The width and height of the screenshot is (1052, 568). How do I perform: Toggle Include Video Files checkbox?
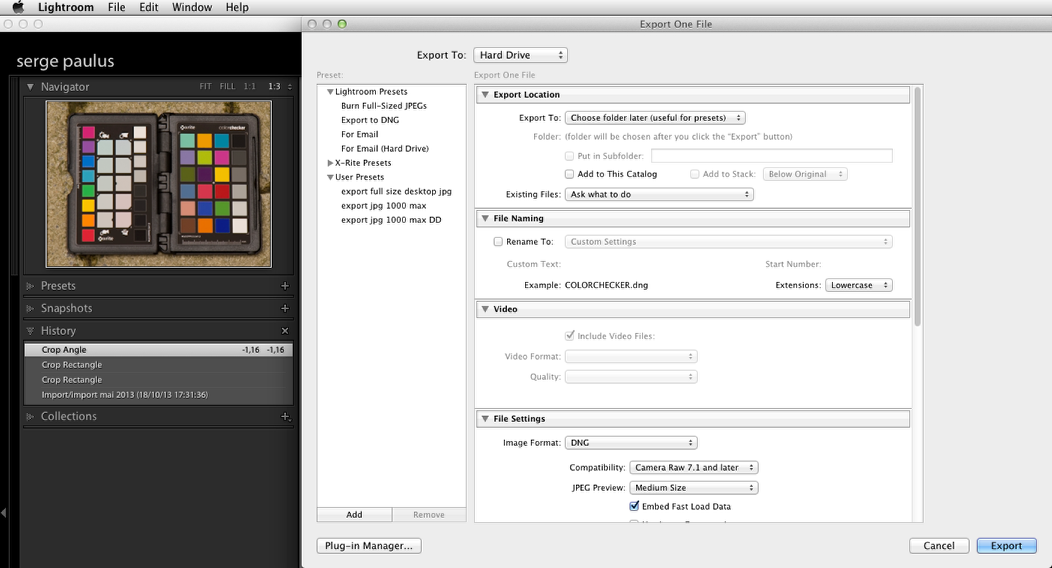tap(570, 335)
